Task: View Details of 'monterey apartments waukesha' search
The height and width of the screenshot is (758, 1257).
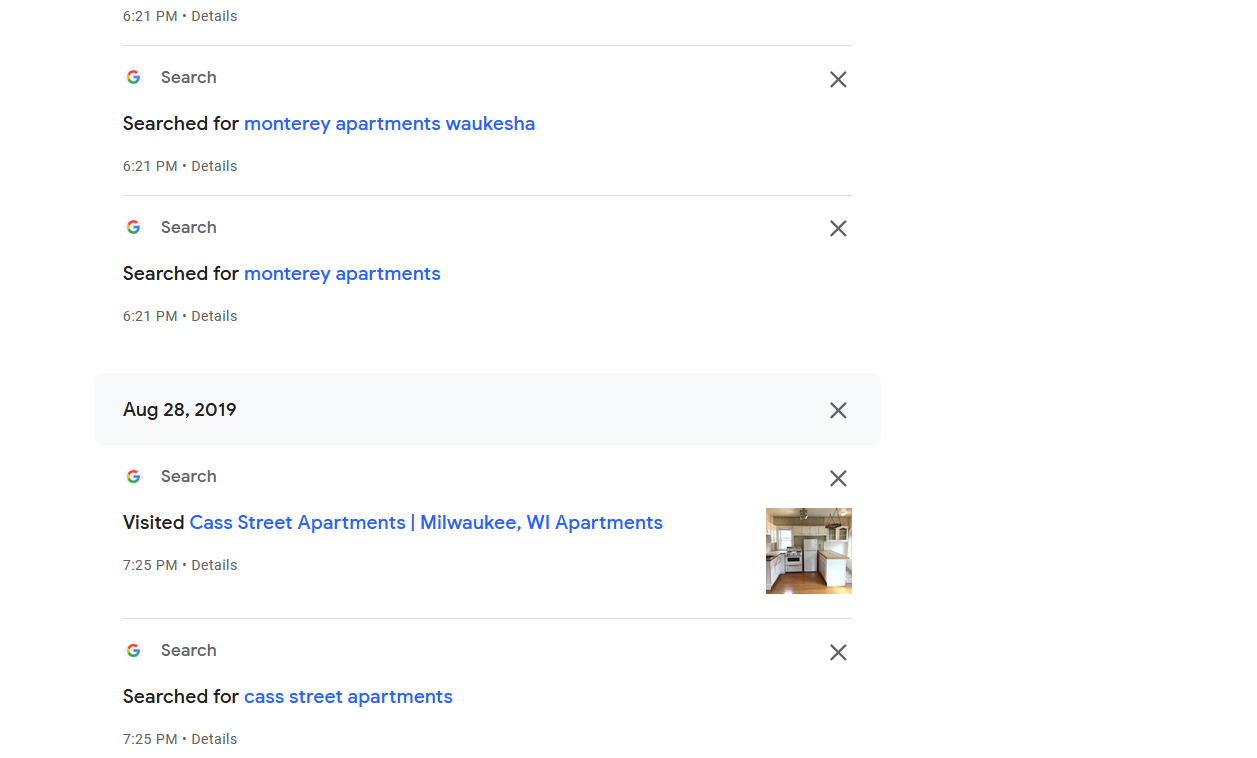Action: click(214, 166)
